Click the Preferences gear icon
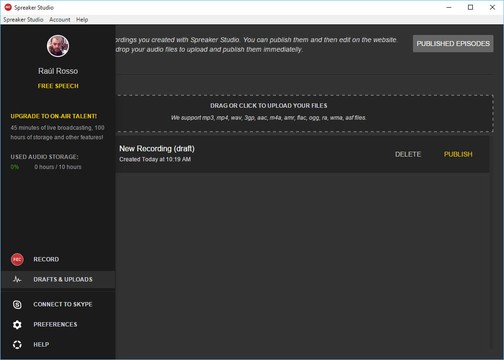The height and width of the screenshot is (360, 504). coord(17,324)
